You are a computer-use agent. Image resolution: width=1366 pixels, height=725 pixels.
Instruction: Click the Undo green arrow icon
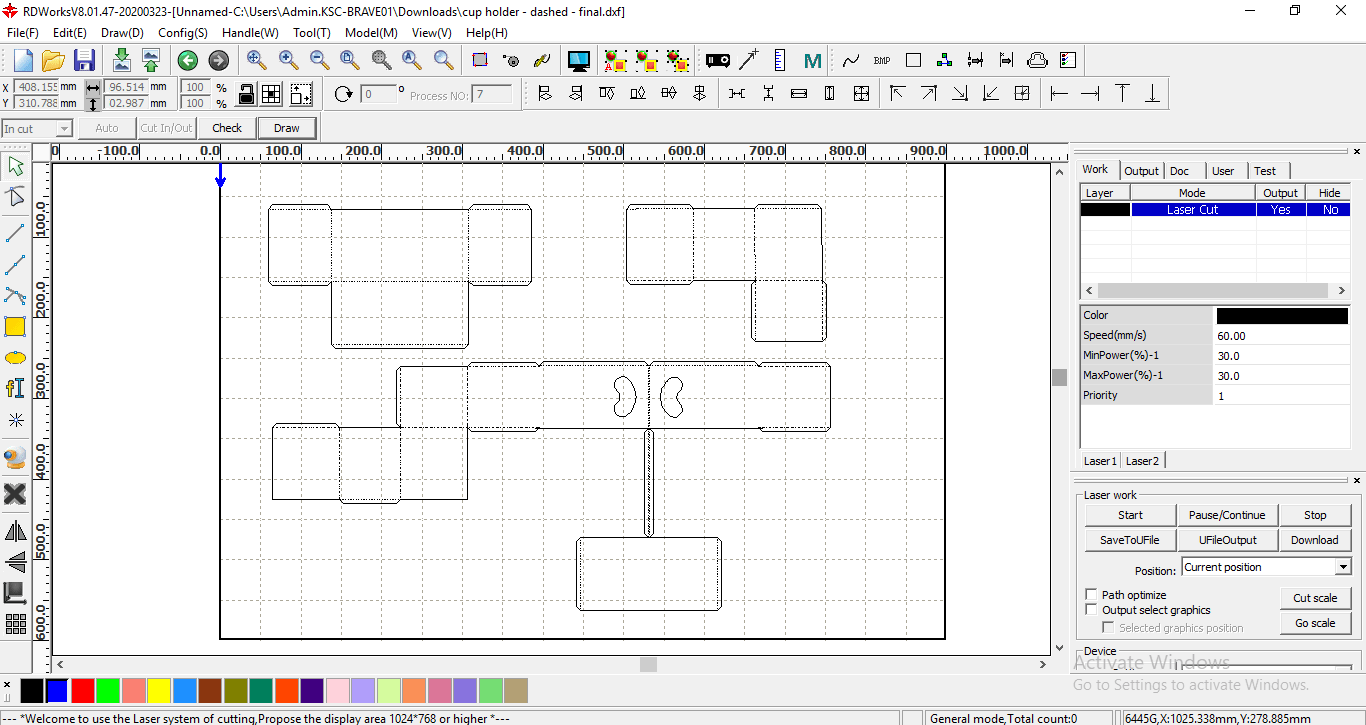coord(187,61)
